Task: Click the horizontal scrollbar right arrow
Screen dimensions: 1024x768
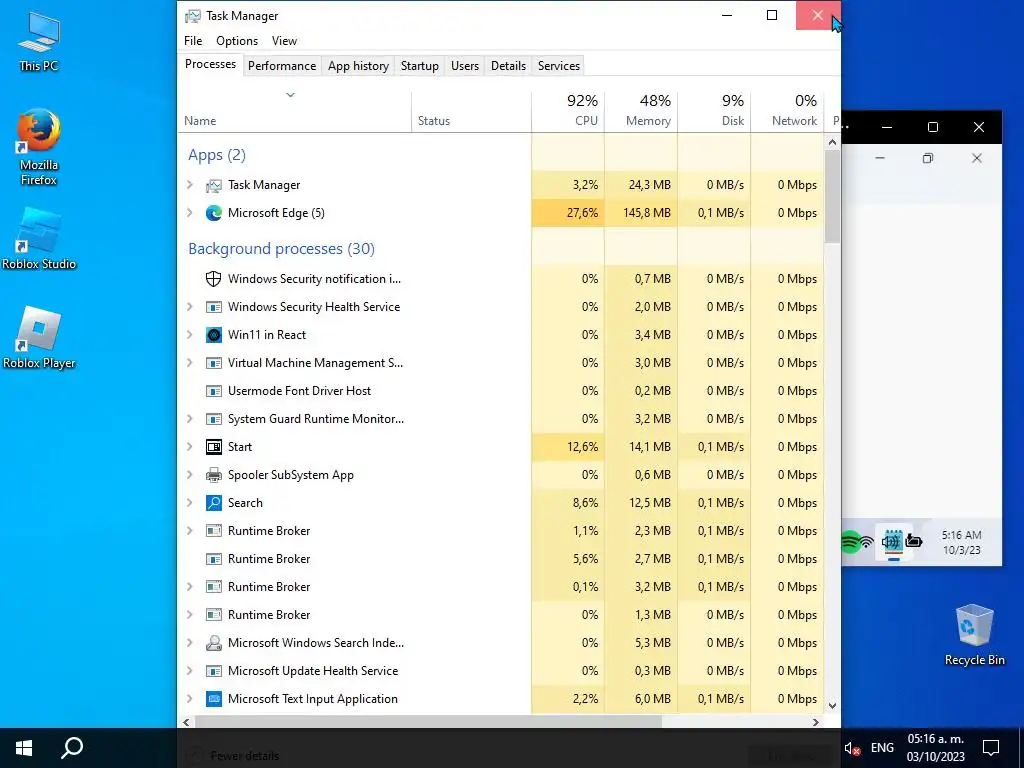Action: coord(816,722)
